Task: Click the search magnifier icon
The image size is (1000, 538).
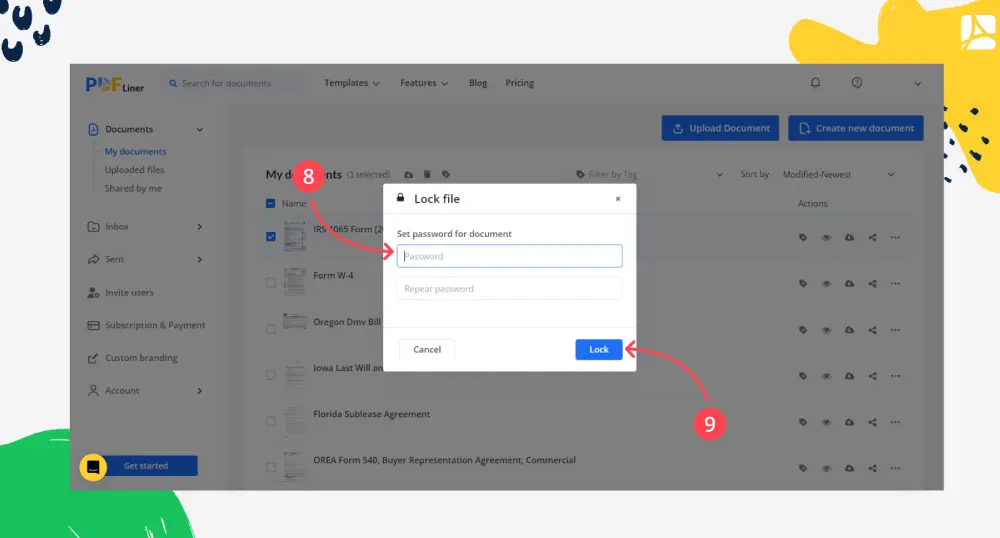Action: tap(173, 83)
